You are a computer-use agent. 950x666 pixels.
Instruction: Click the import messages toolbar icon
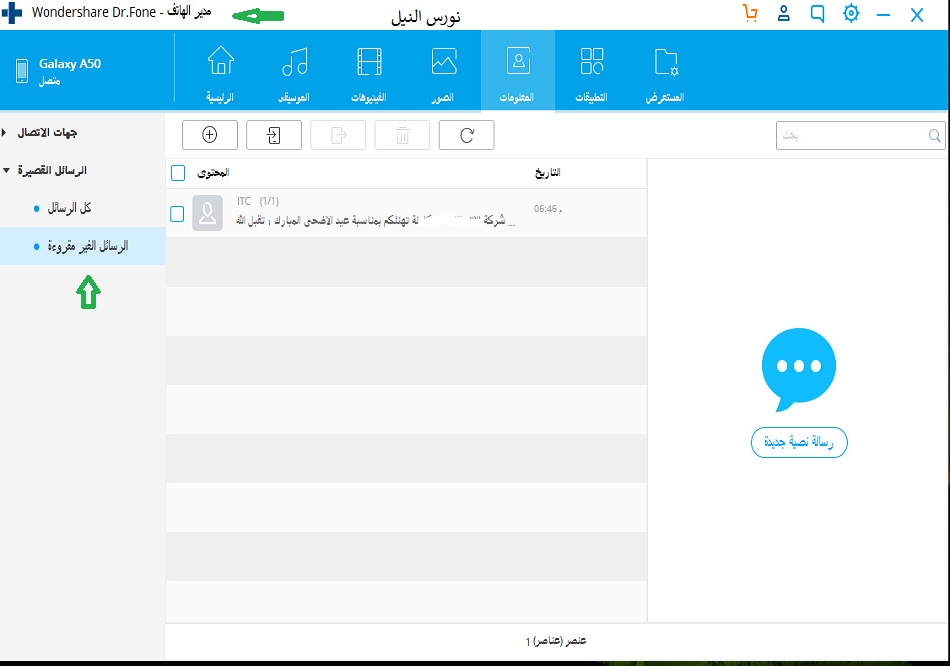tap(273, 135)
